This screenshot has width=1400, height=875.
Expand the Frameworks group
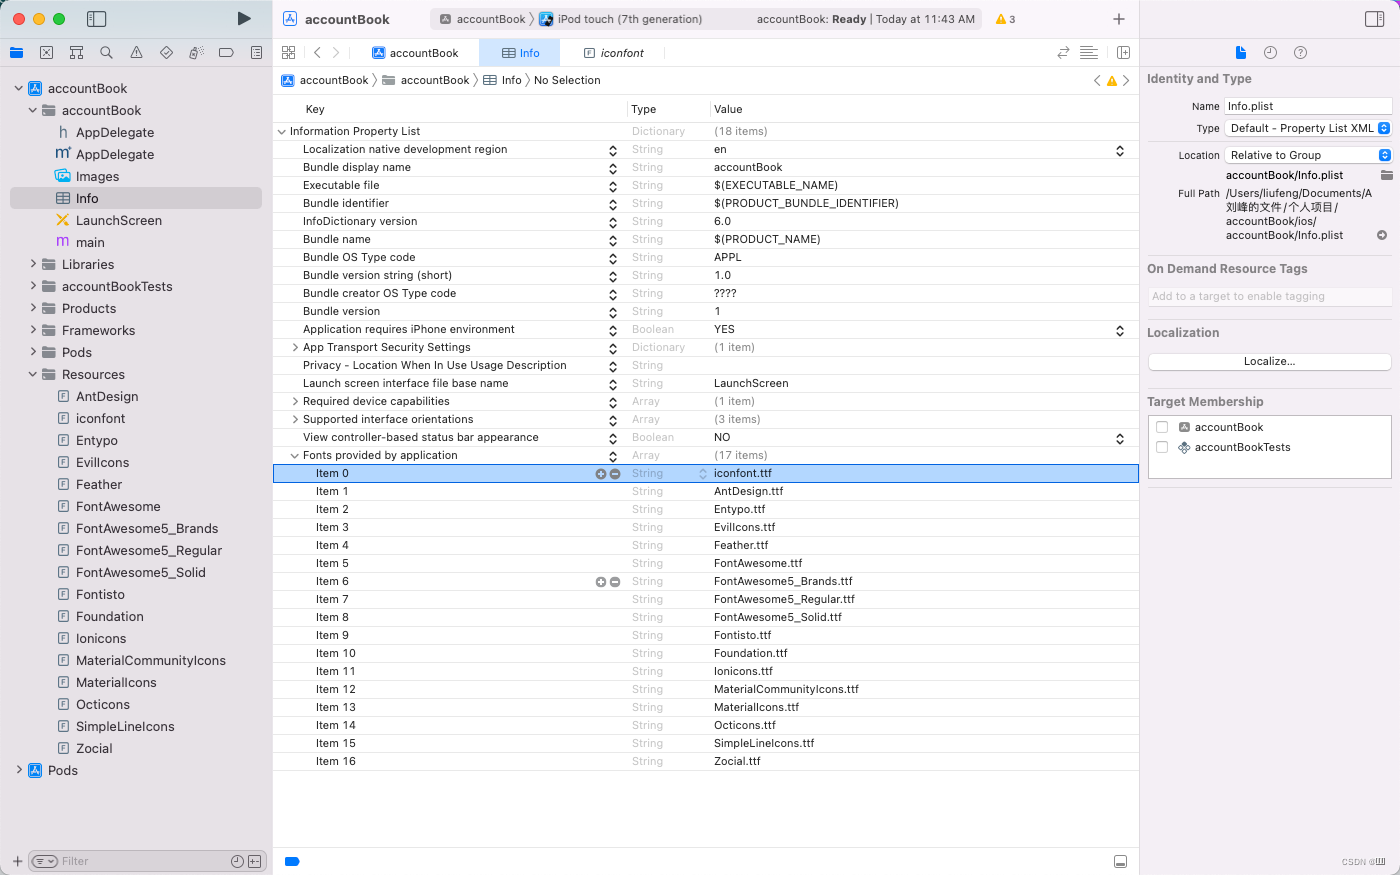click(33, 330)
